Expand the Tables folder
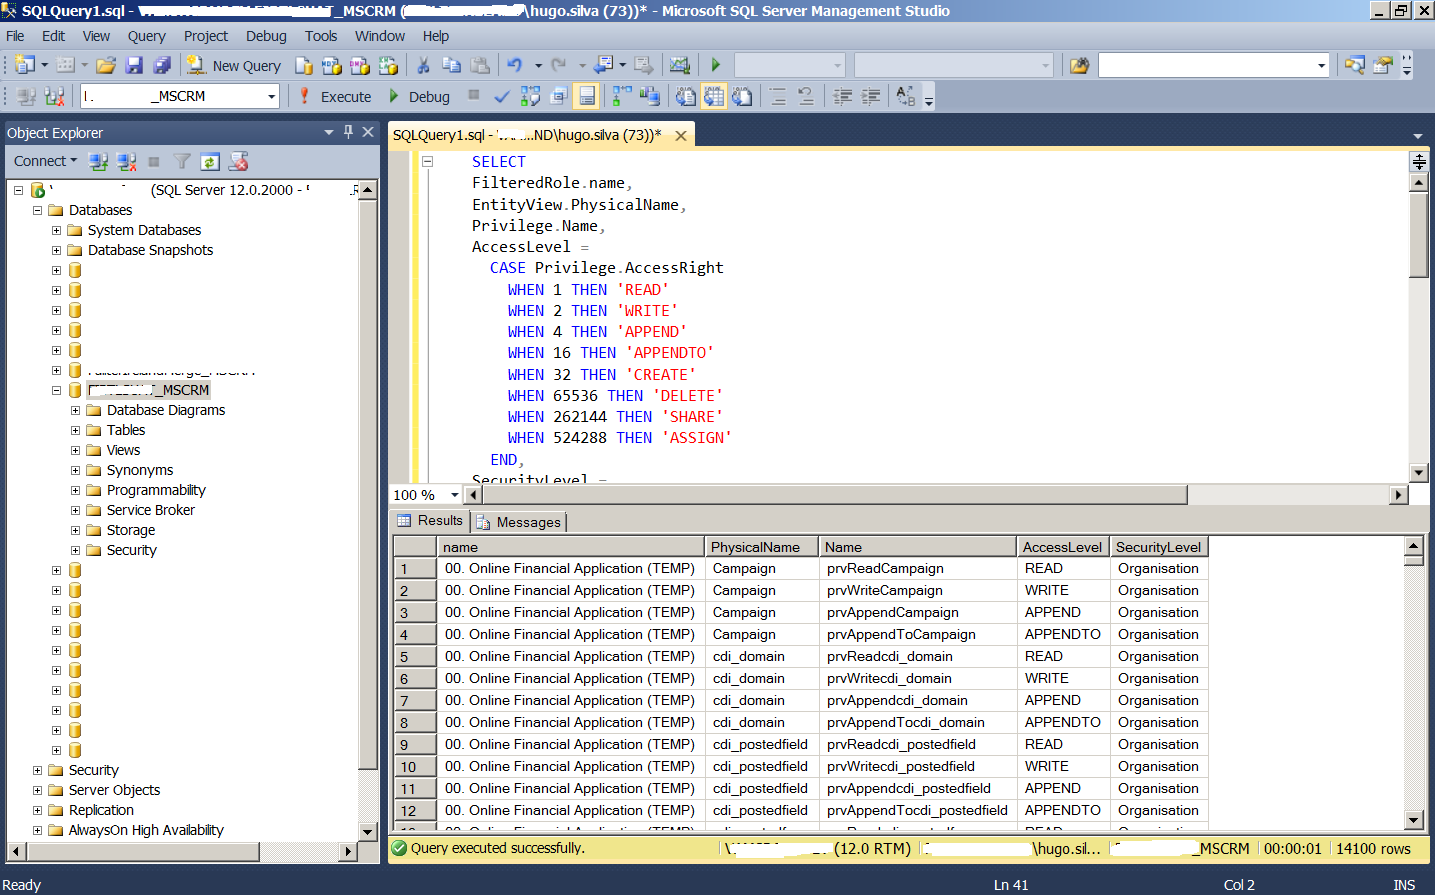The height and width of the screenshot is (895, 1435). click(x=75, y=430)
